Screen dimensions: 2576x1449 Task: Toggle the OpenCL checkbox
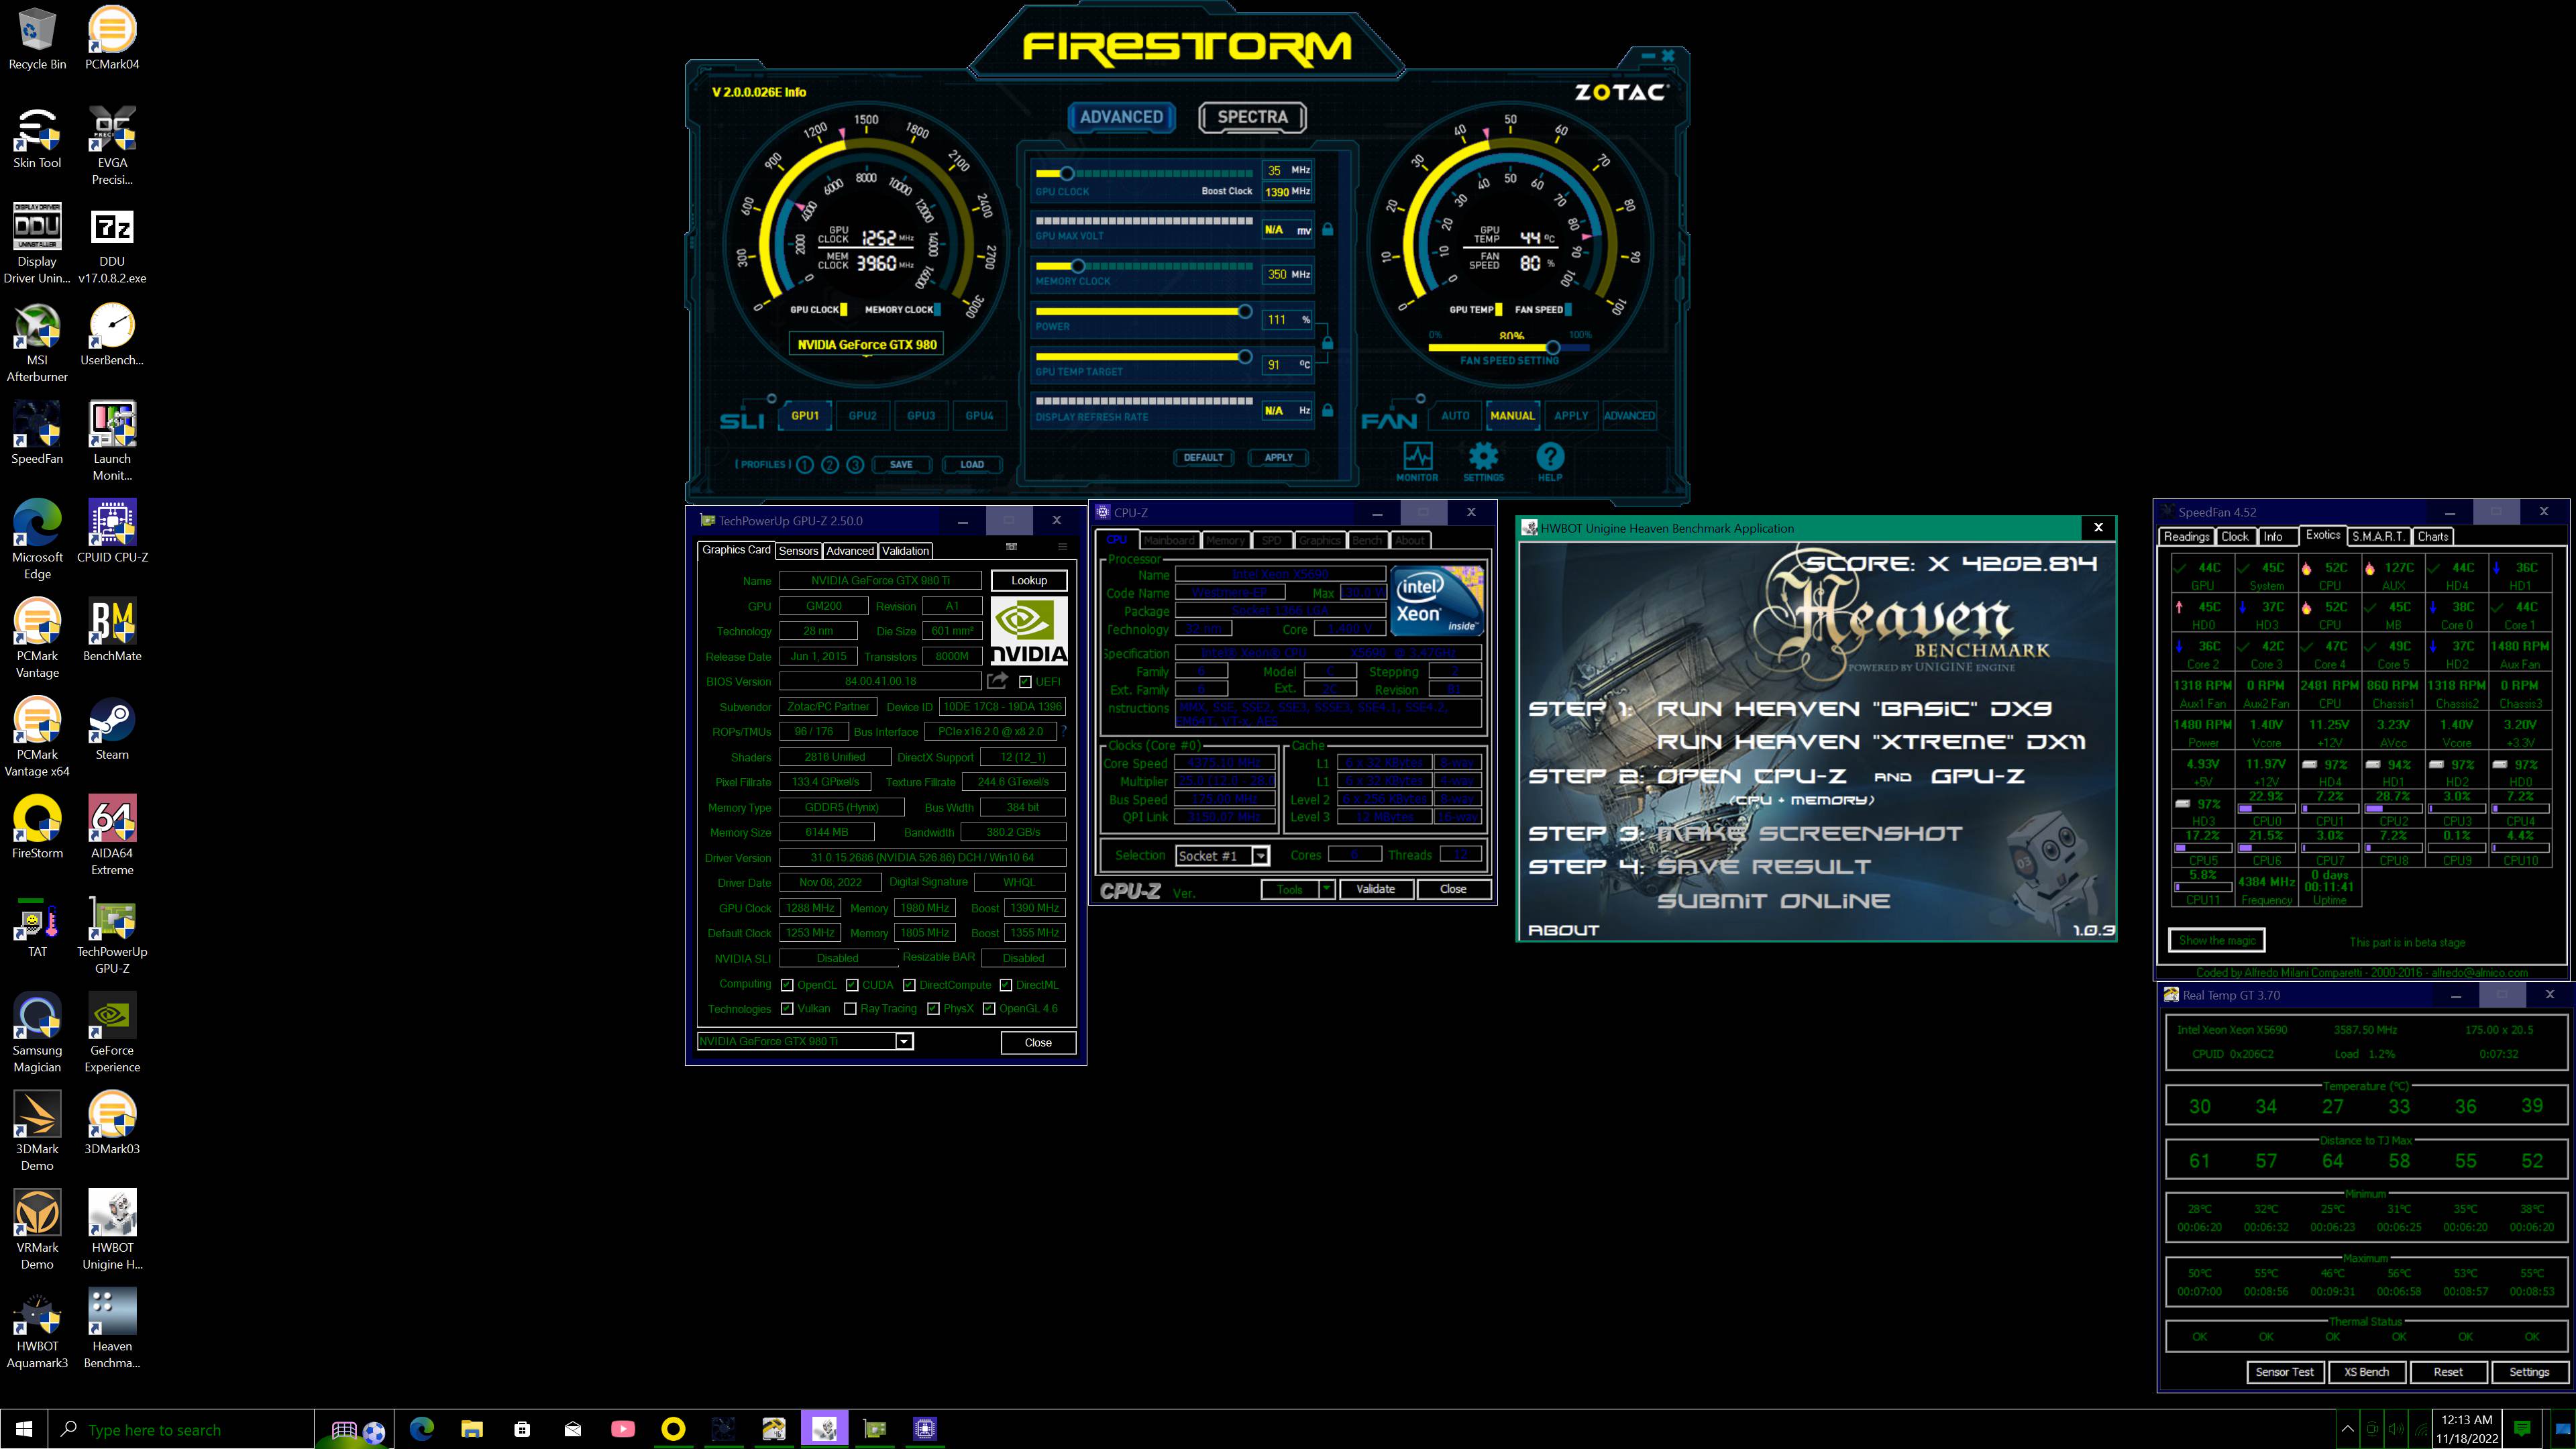pos(787,985)
